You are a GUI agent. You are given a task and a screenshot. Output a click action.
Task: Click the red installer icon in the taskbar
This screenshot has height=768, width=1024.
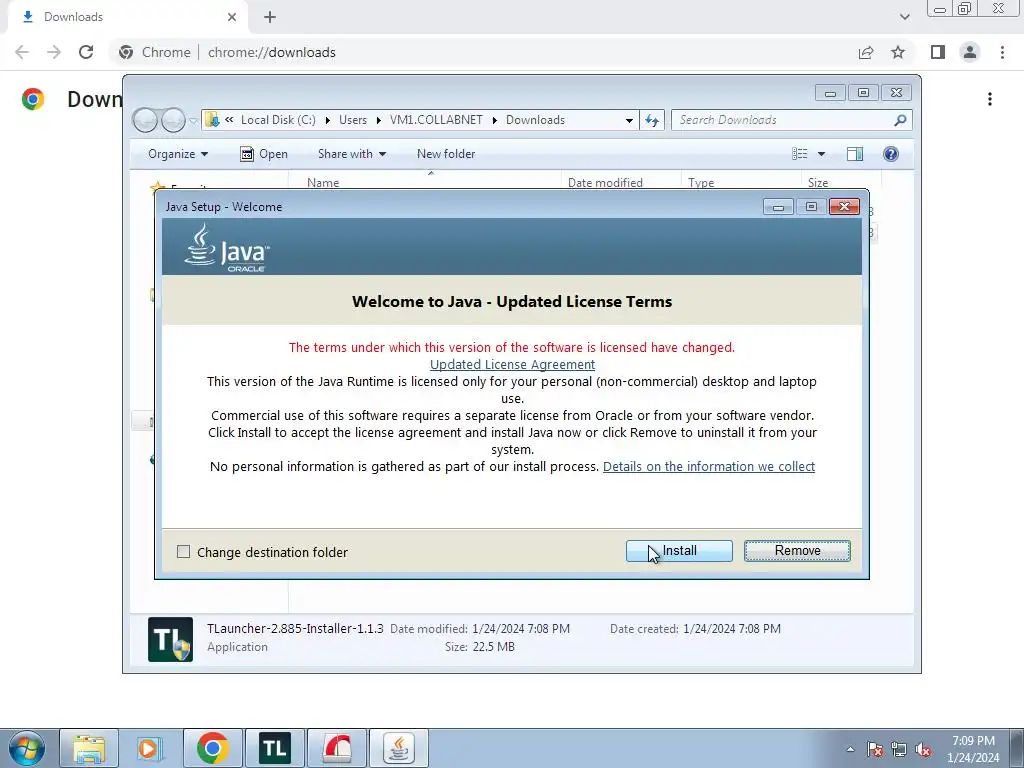[337, 748]
